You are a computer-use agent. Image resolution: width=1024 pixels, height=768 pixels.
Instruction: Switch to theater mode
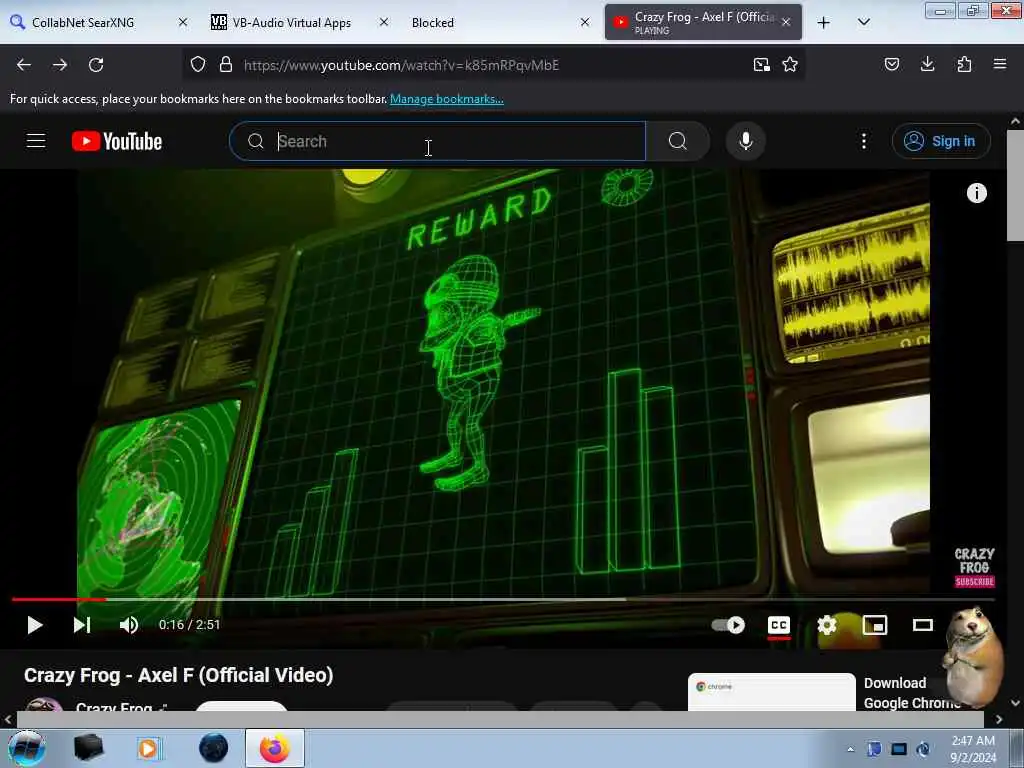[x=922, y=625]
